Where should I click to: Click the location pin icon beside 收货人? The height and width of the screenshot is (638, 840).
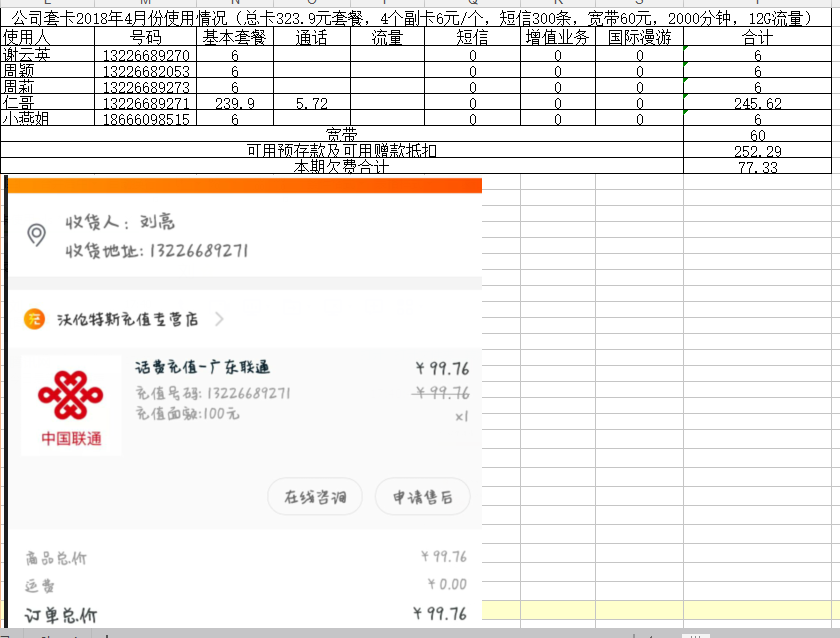[36, 235]
